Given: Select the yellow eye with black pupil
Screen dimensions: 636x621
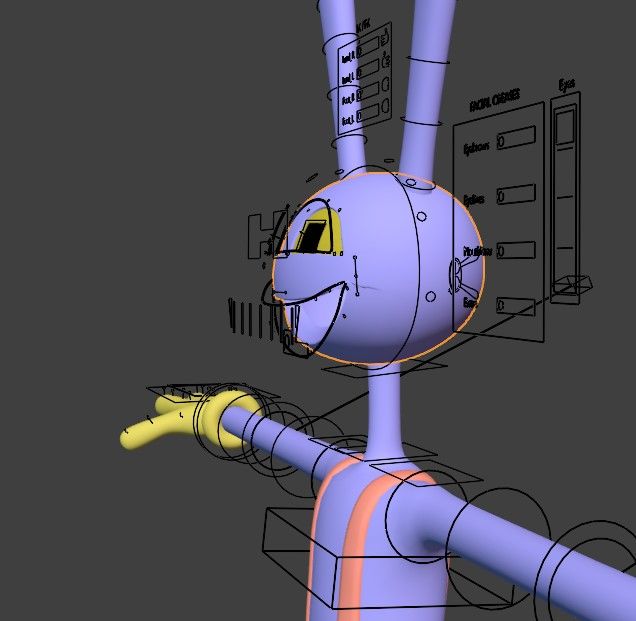Looking at the screenshot, I should pos(316,233).
